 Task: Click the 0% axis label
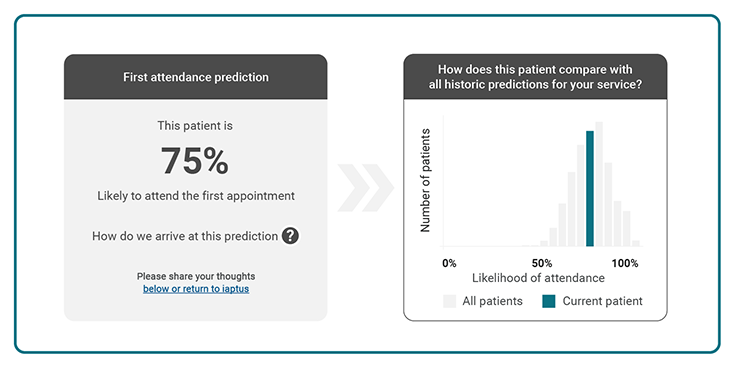click(x=449, y=263)
